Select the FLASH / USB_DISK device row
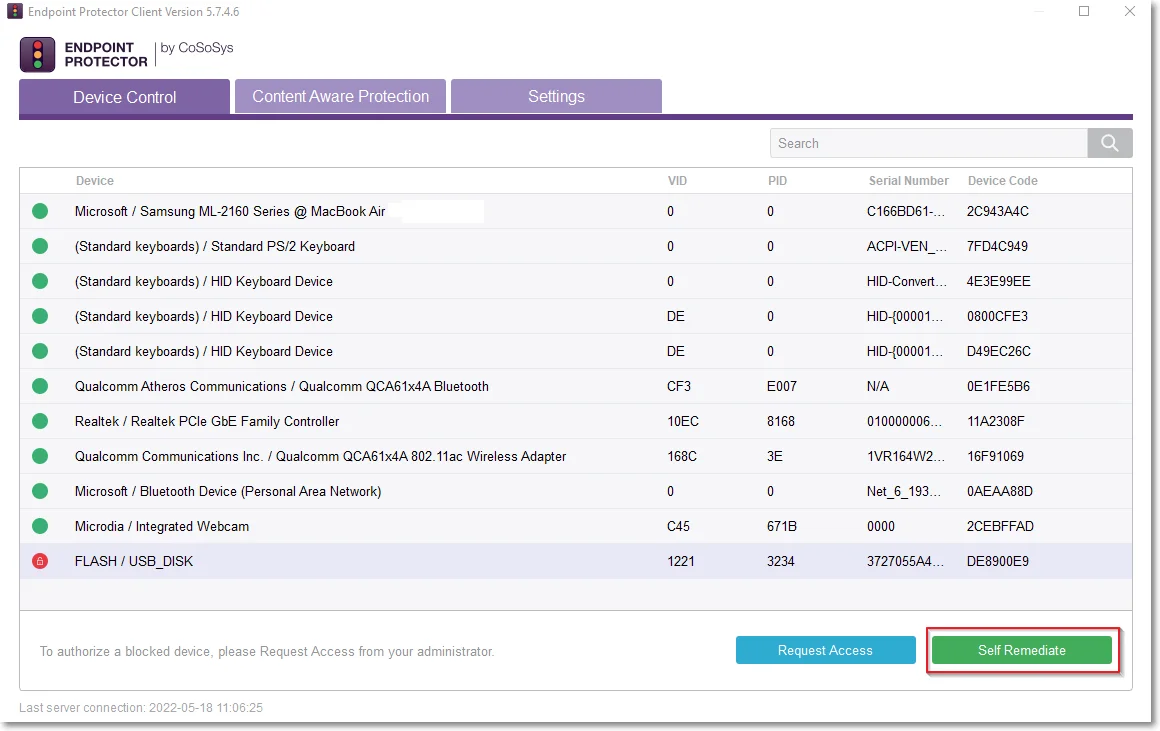Viewport: 1160px width, 731px height. click(x=576, y=561)
